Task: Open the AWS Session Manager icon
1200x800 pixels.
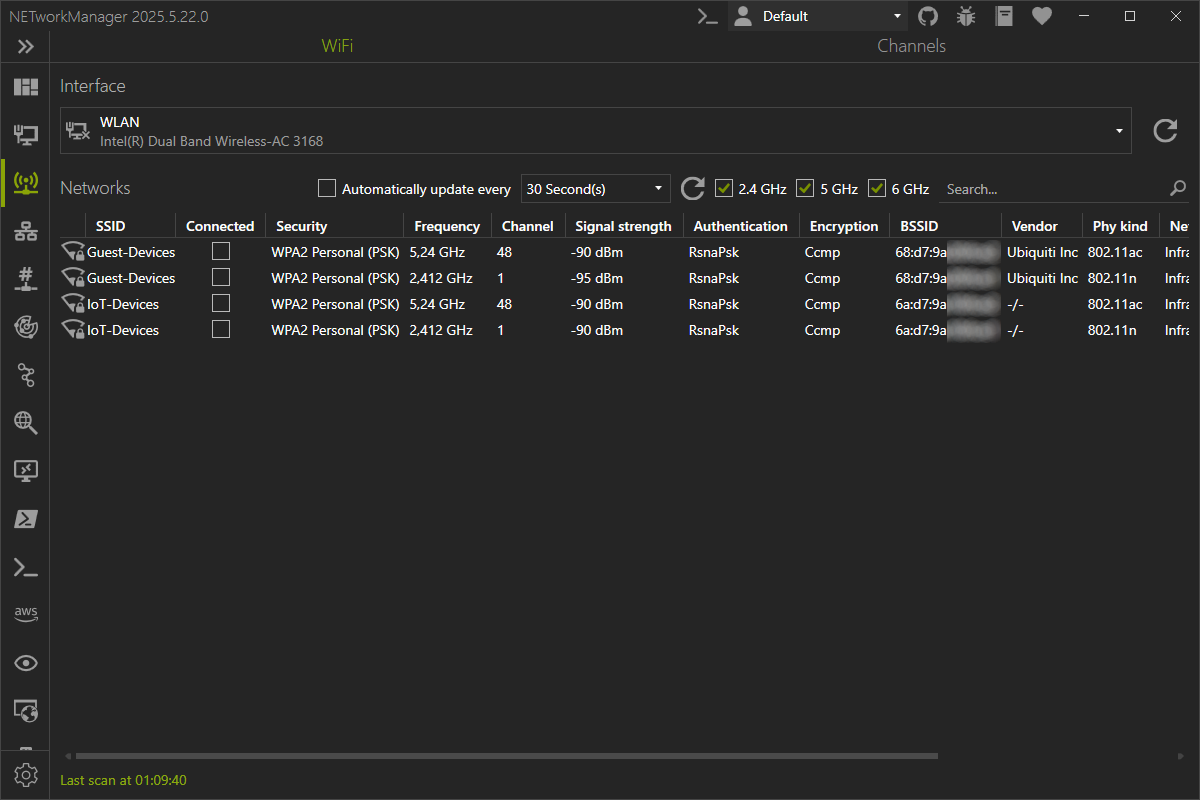Action: 25,613
